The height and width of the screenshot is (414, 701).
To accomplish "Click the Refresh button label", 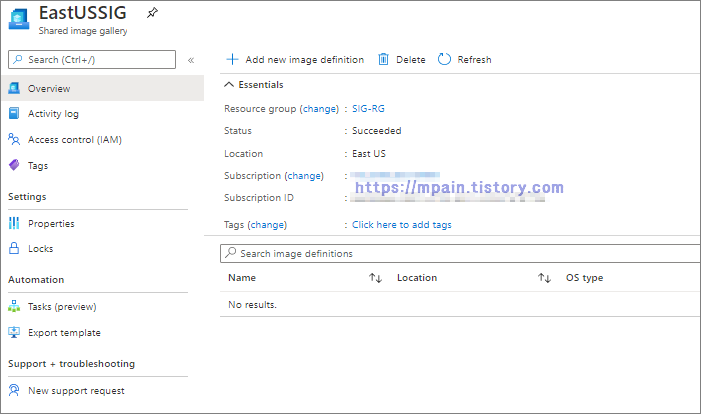I will pos(474,59).
